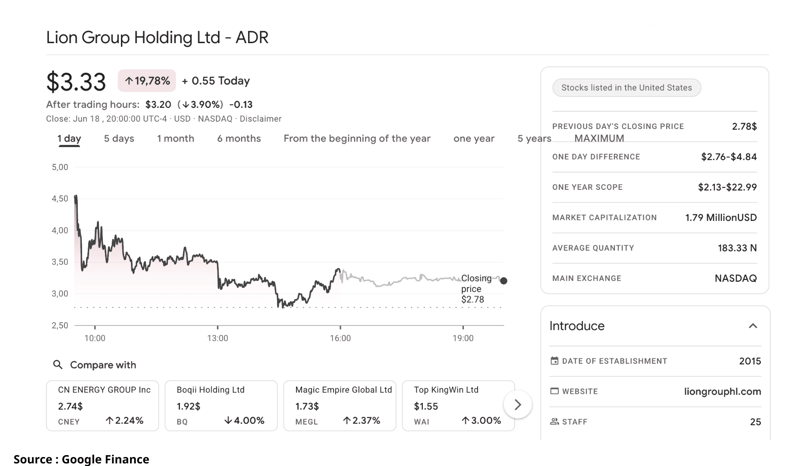The width and height of the screenshot is (812, 466).
Task: Click the average quantity 183.33 N value
Action: 737,248
